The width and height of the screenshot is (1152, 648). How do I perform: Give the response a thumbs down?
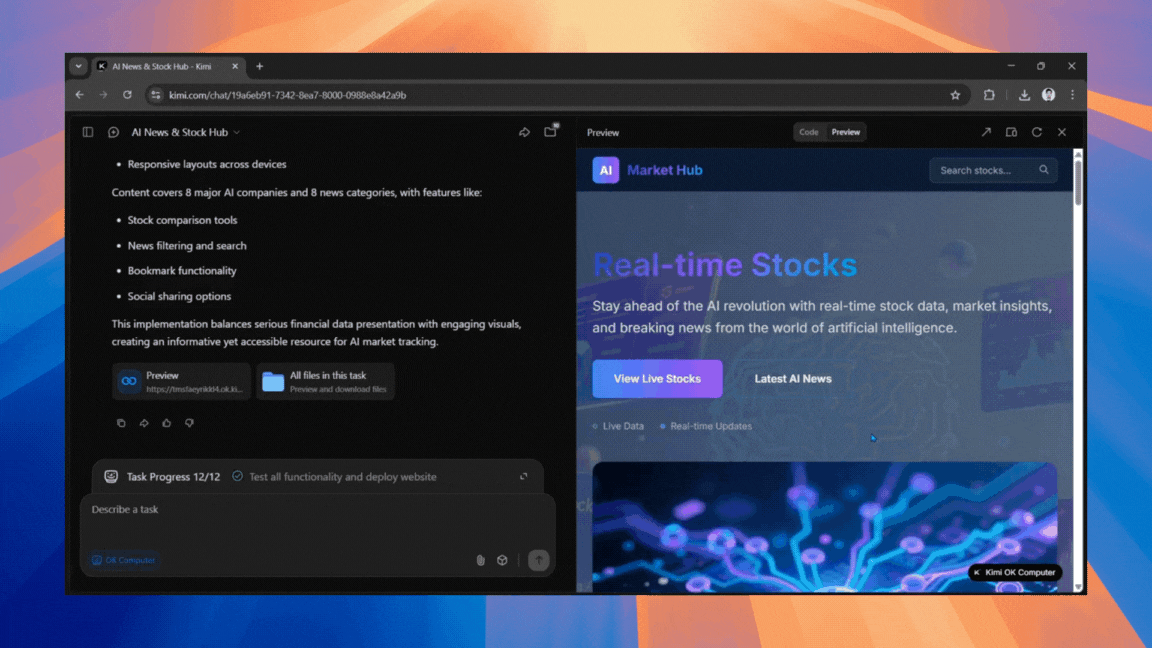point(189,423)
